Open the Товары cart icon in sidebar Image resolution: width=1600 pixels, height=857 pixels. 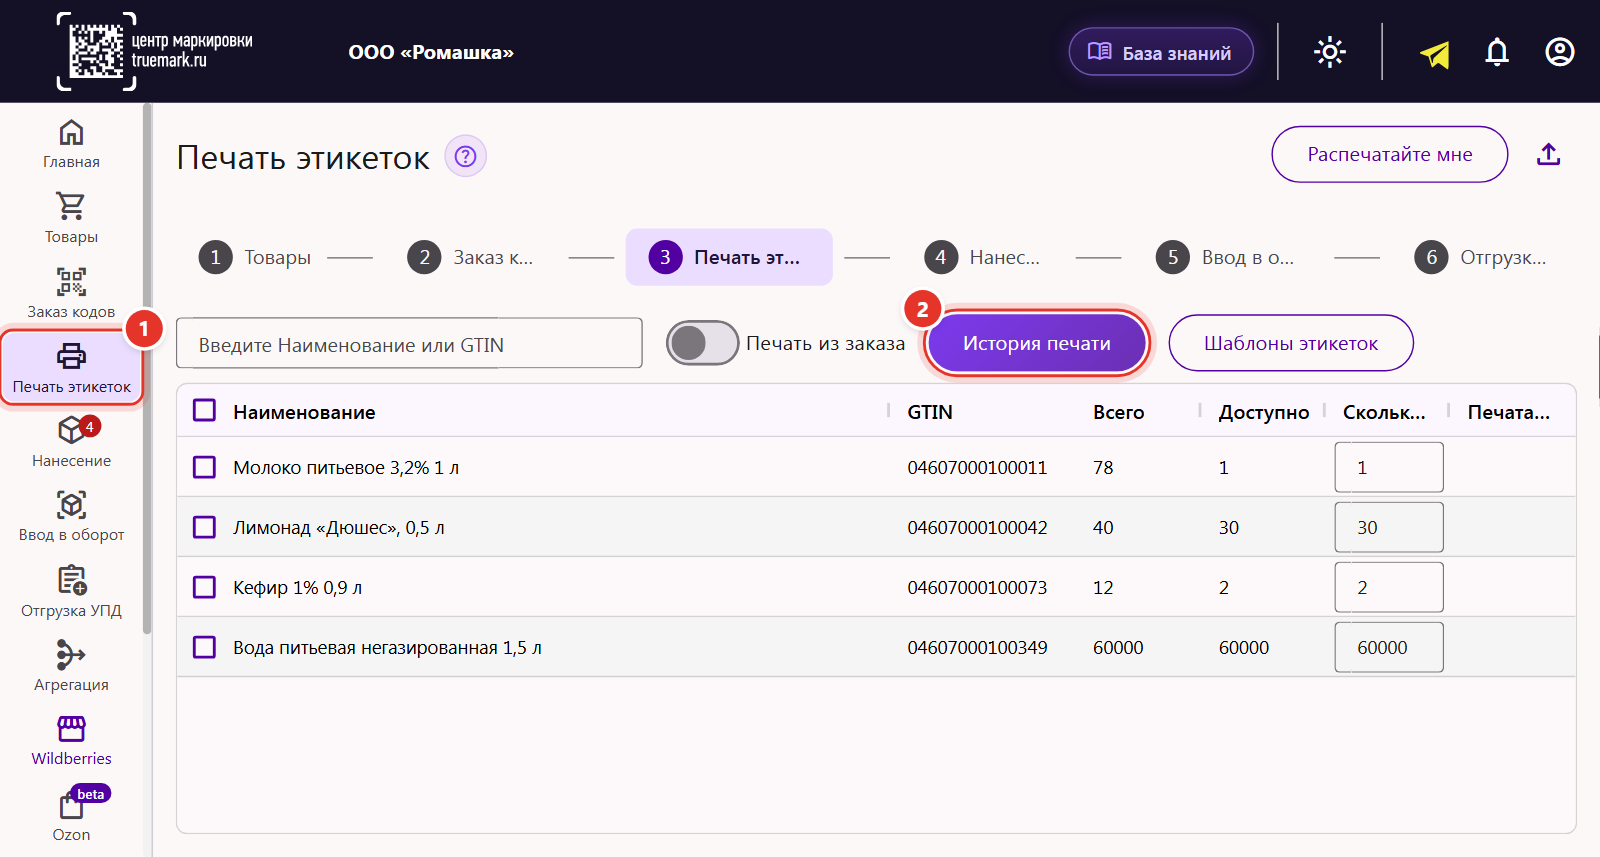(71, 206)
